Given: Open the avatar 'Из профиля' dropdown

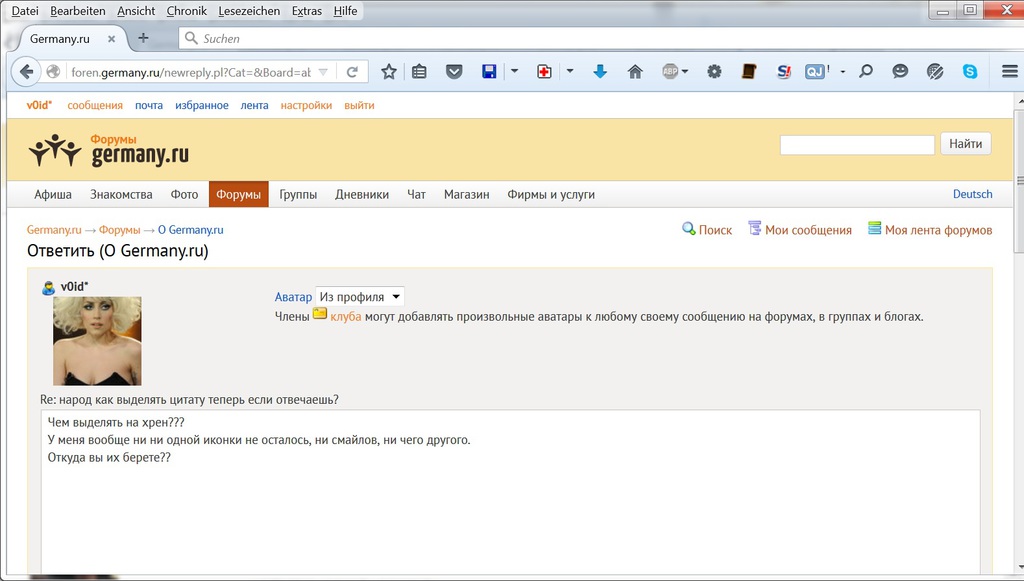Looking at the screenshot, I should tap(360, 297).
